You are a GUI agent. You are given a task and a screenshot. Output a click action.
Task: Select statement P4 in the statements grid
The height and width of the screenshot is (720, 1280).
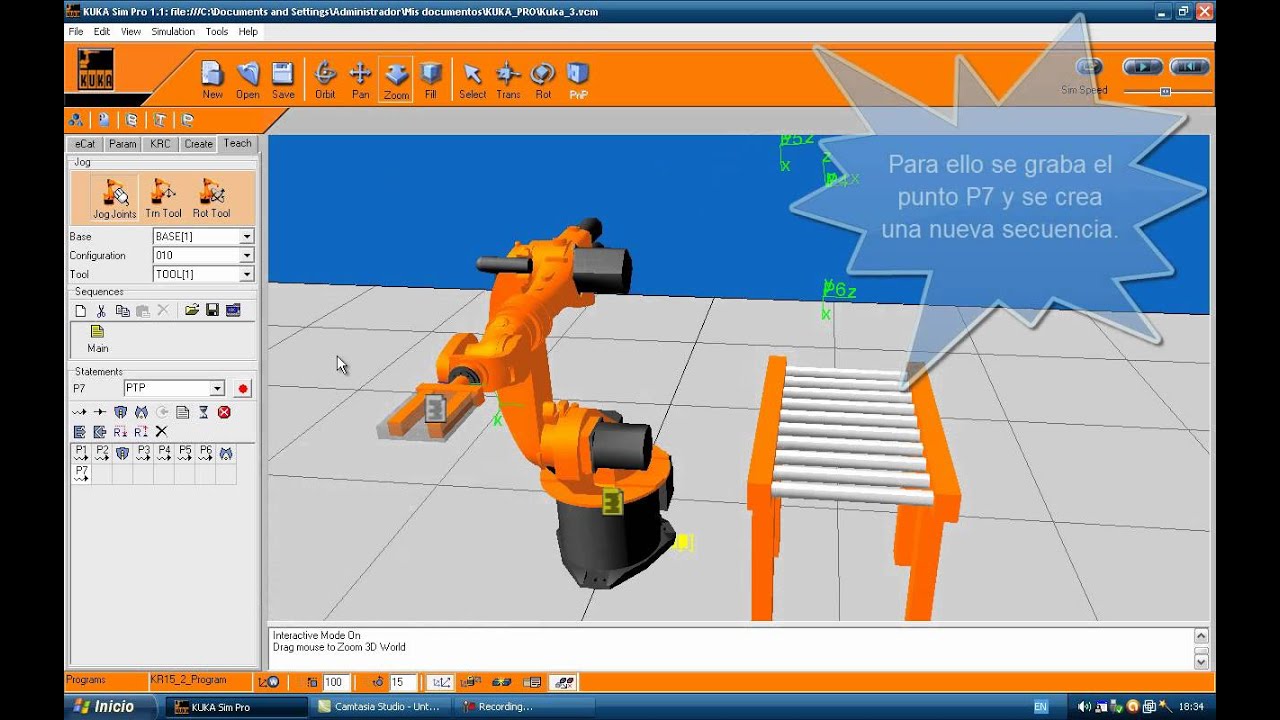tap(164, 453)
